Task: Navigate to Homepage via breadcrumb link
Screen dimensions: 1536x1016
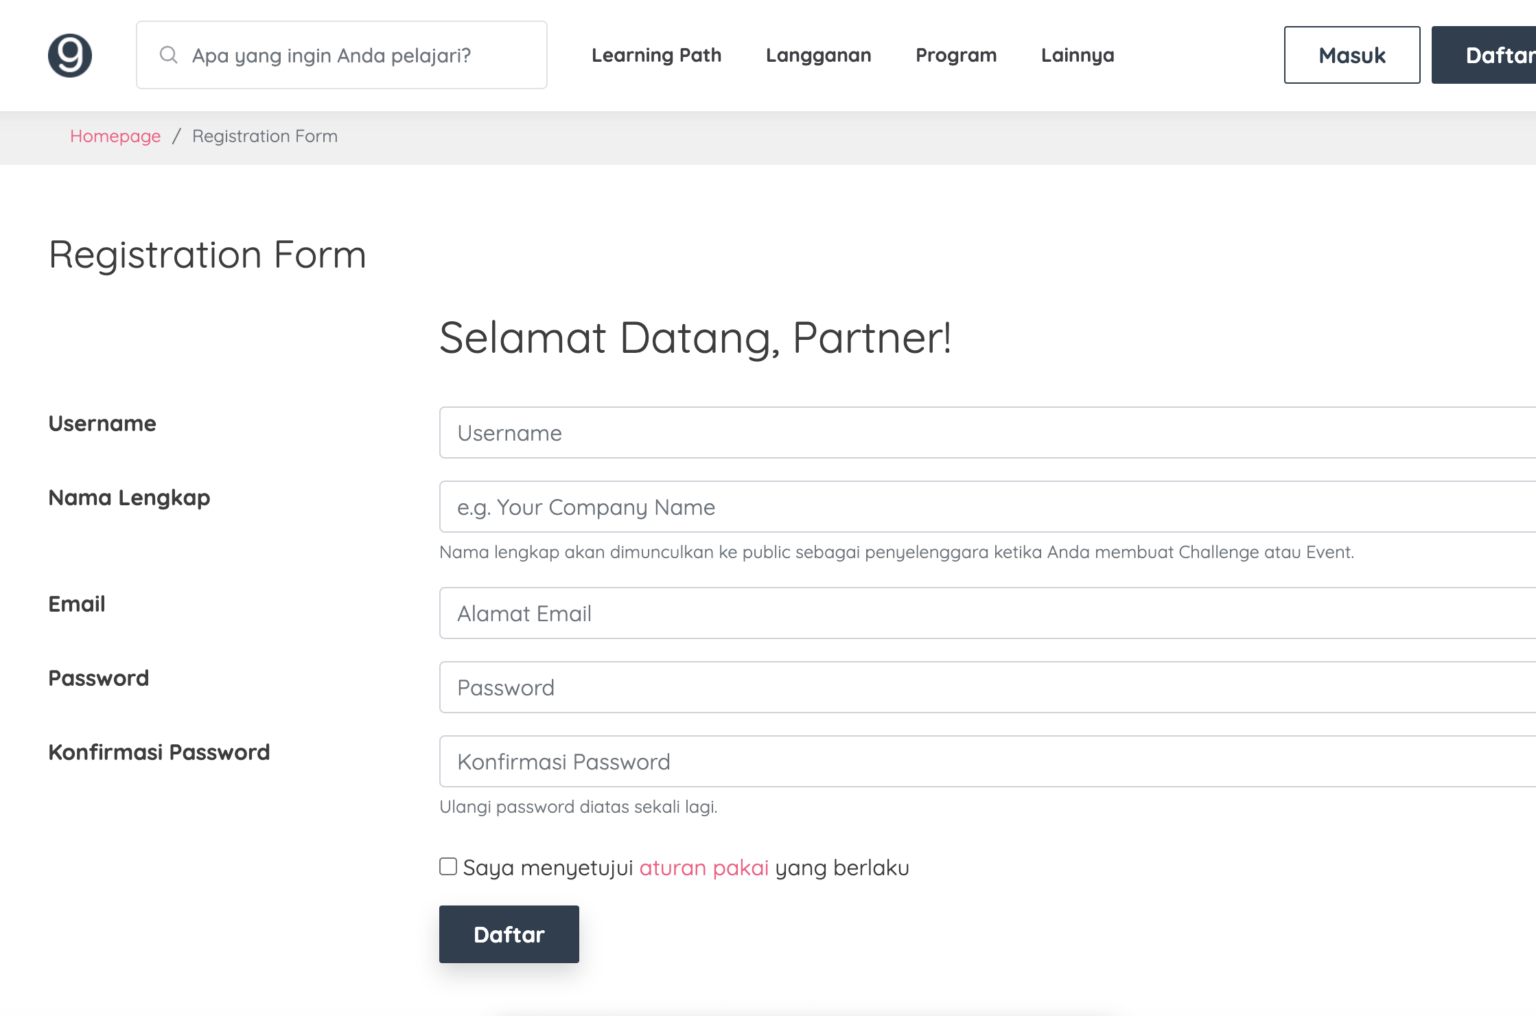Action: (x=115, y=136)
